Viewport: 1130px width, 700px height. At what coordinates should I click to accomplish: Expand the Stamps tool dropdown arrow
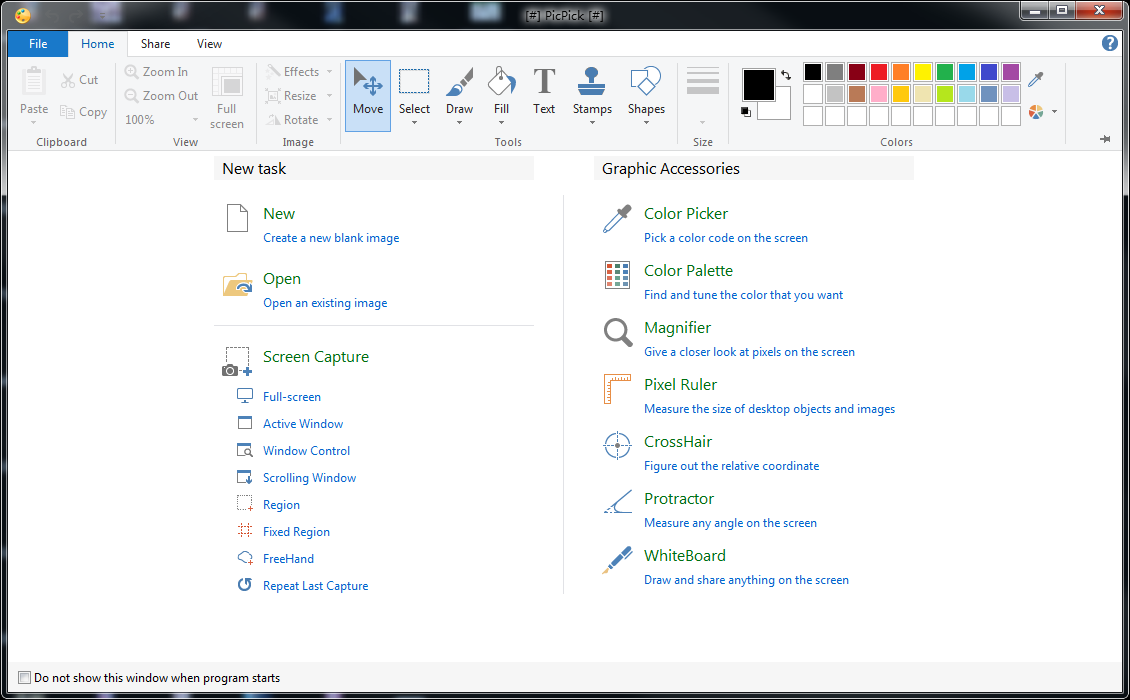[x=592, y=124]
